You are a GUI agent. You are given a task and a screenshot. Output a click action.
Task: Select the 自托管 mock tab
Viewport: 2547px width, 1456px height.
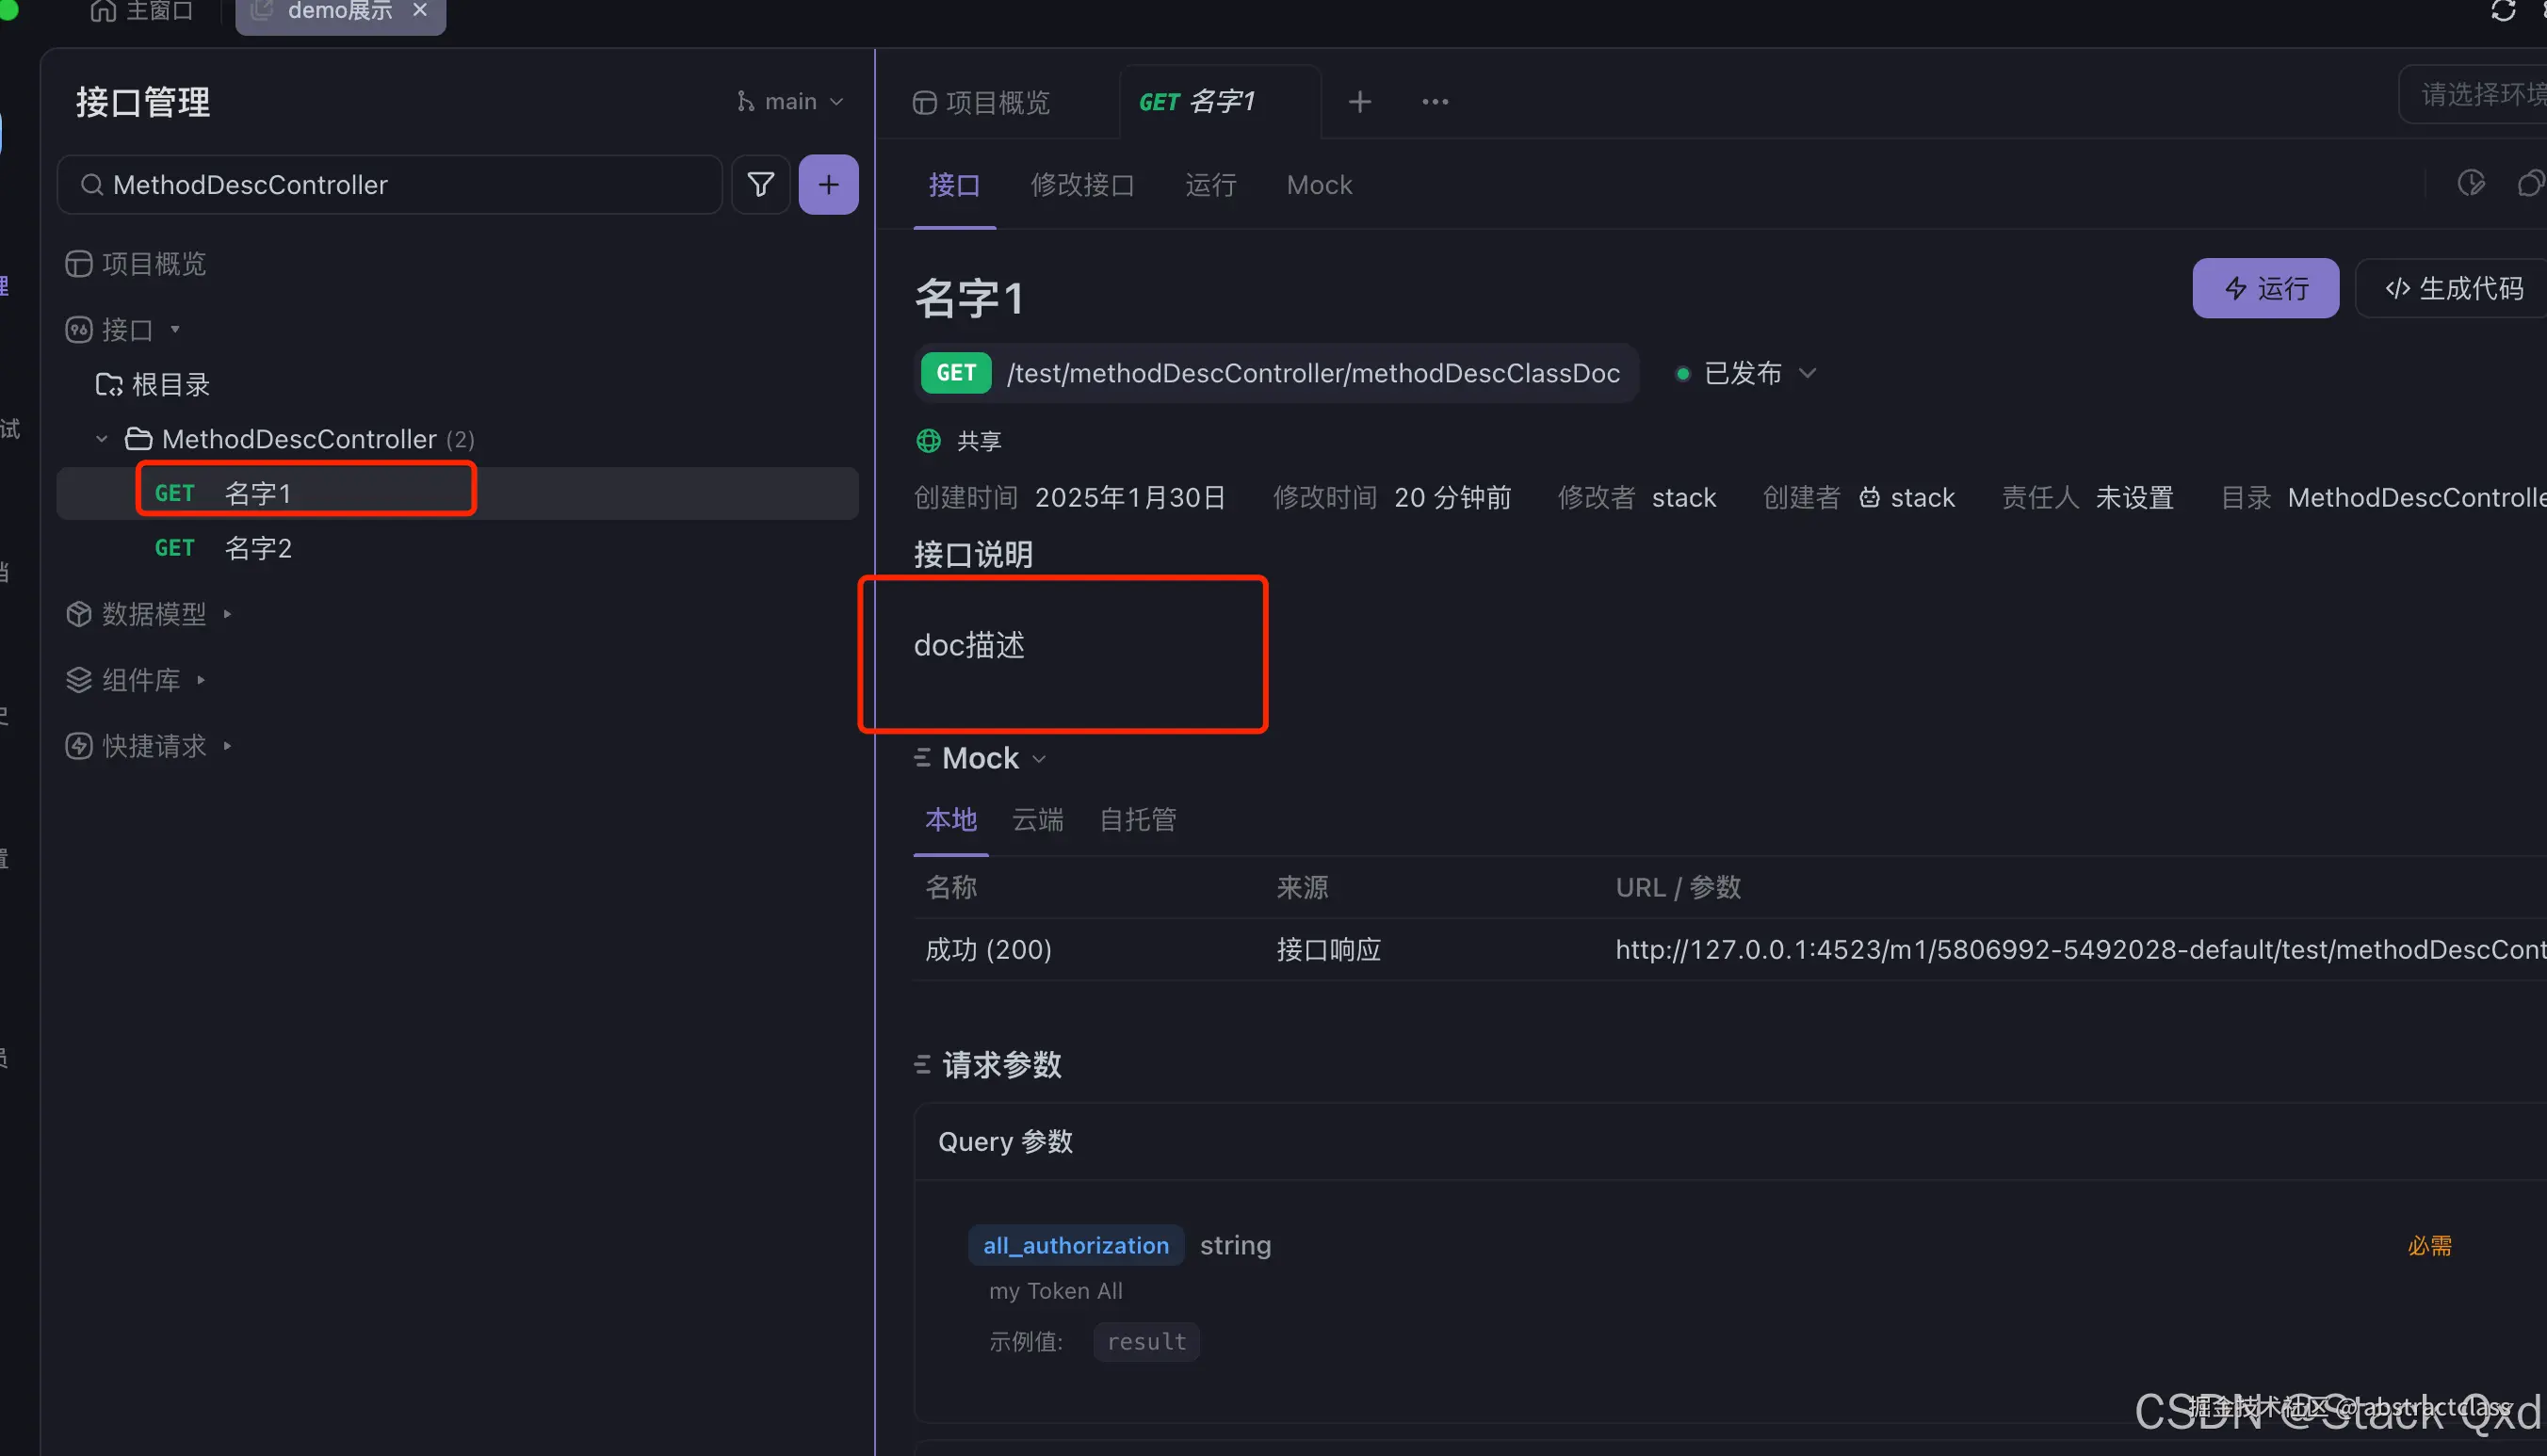pos(1137,821)
